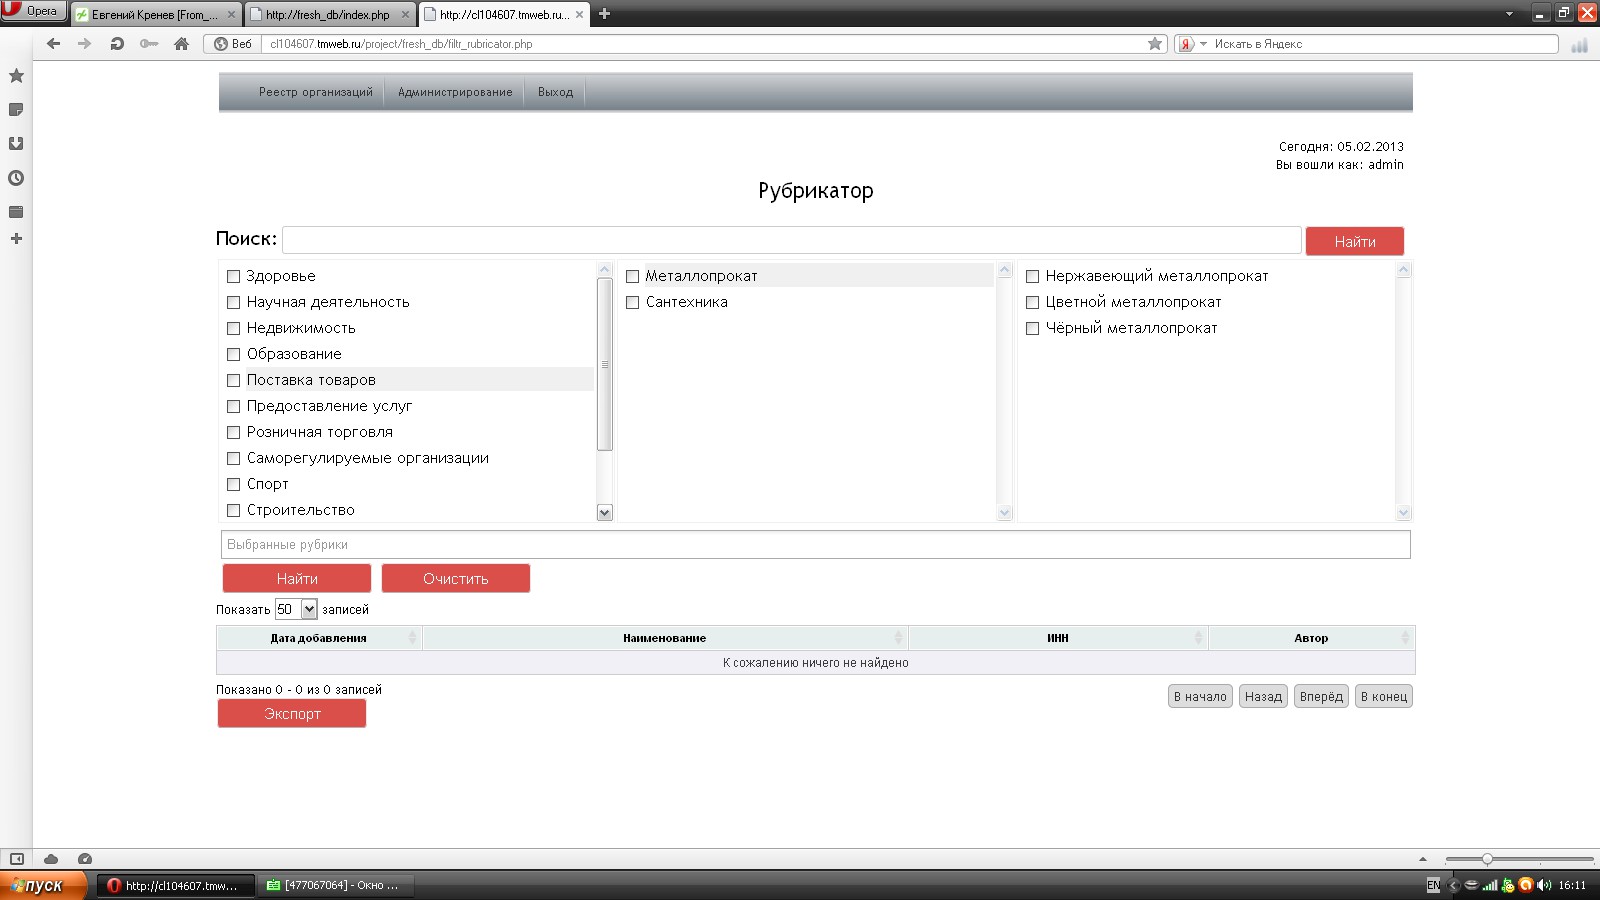
Task: Tick the Поставка товаров checkbox
Action: [x=234, y=381]
